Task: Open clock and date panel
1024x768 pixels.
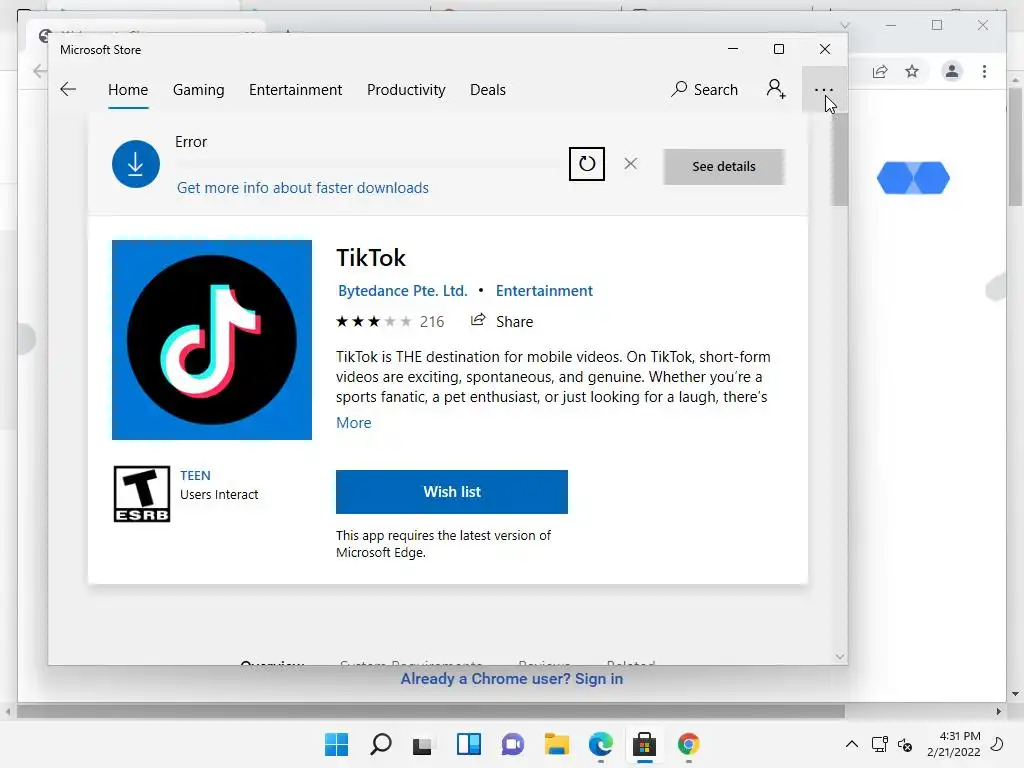Action: click(953, 744)
